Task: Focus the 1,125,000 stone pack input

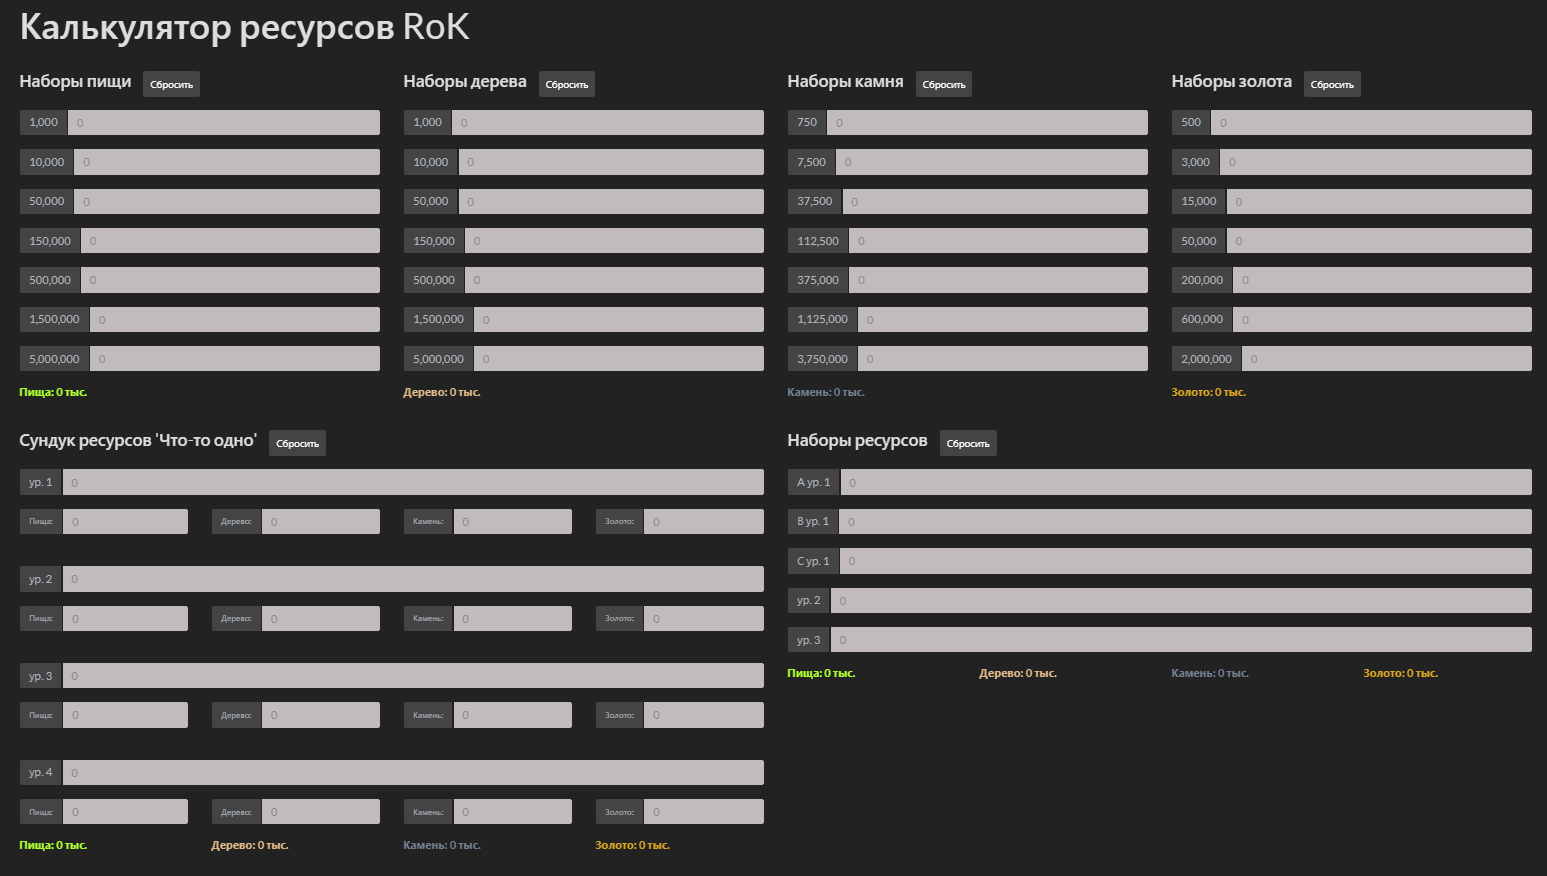Action: click(x=1003, y=319)
